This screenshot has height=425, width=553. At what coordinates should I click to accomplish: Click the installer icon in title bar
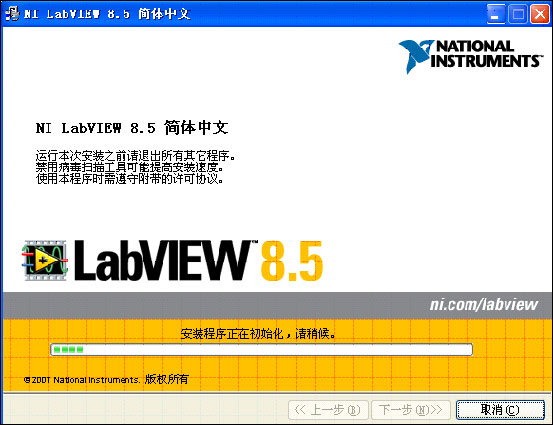point(12,14)
